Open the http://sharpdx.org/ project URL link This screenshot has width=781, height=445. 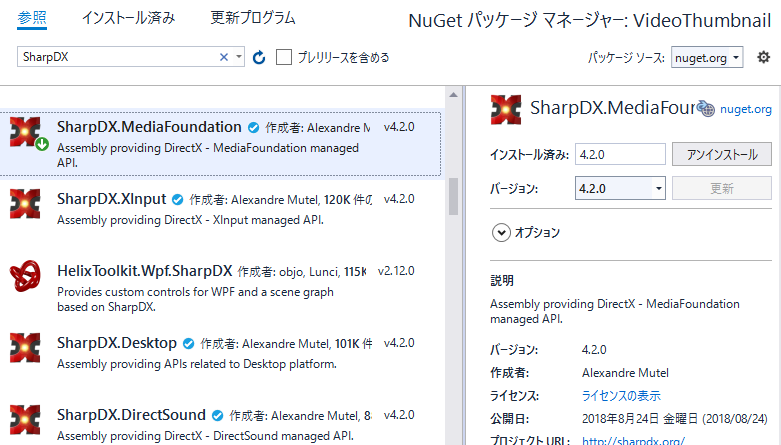(x=633, y=441)
